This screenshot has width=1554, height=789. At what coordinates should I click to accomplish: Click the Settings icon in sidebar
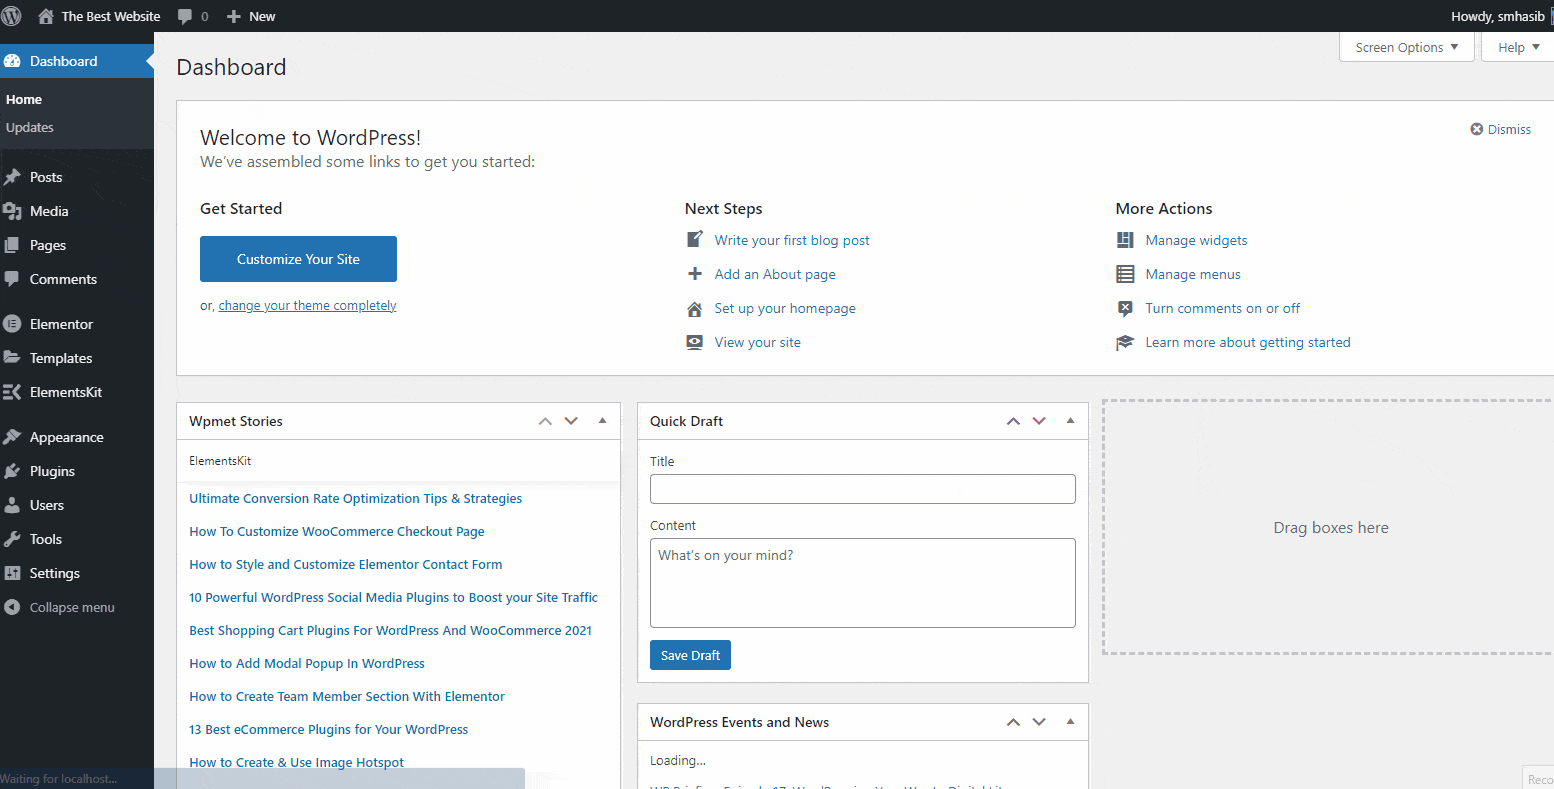pyautogui.click(x=12, y=573)
